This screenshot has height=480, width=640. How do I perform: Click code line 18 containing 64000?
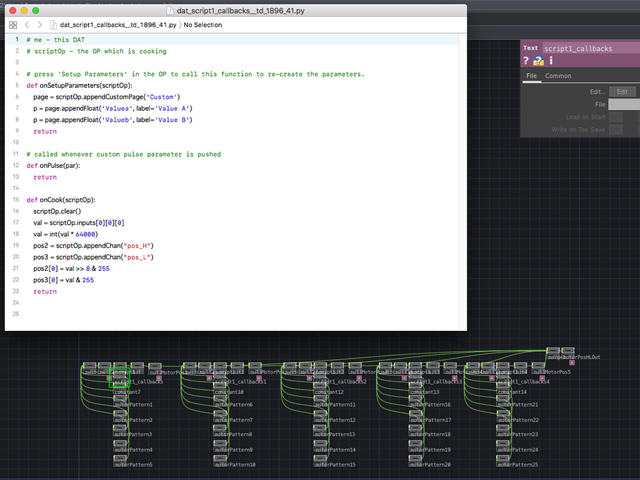(x=66, y=234)
